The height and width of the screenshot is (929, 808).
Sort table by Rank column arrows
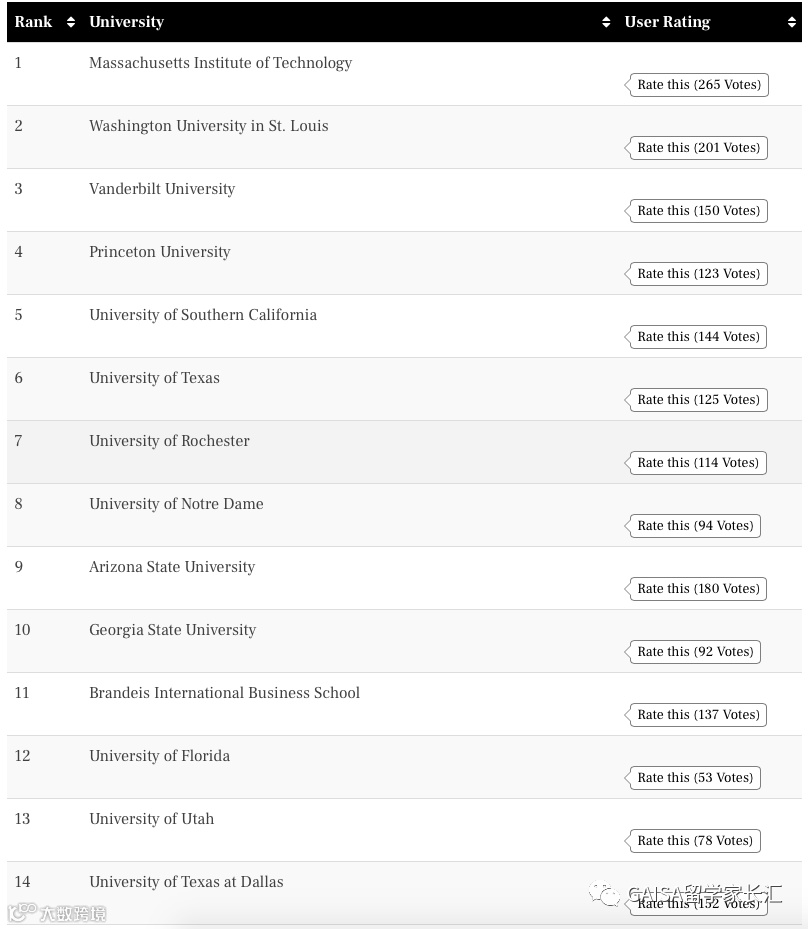coord(70,22)
